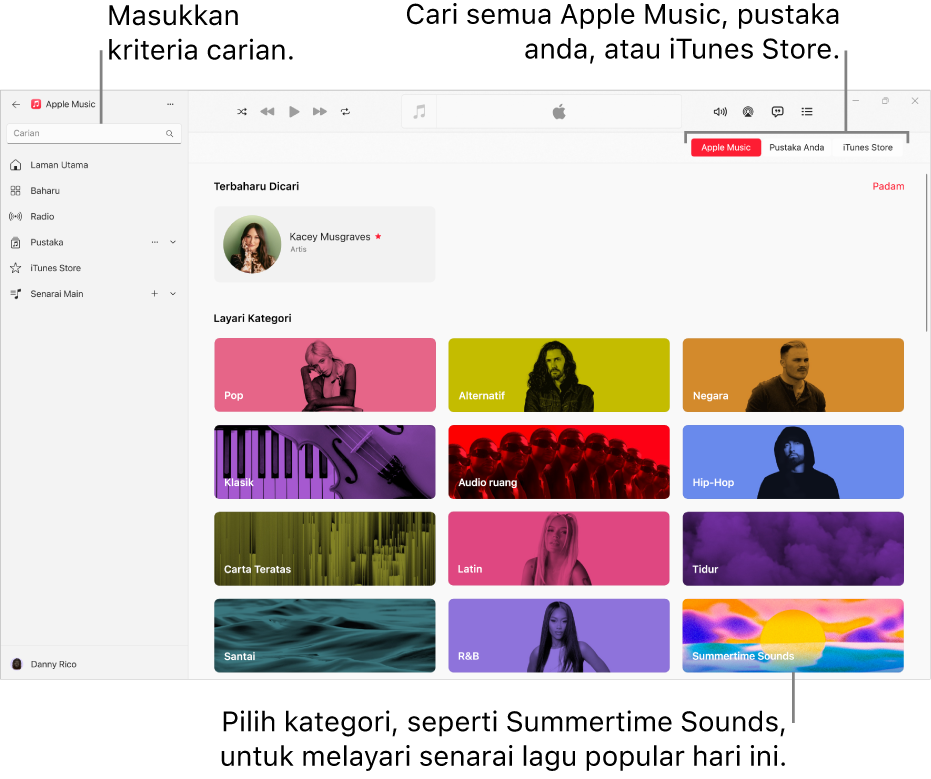Open Baharu in the sidebar
The height and width of the screenshot is (779, 931).
tap(94, 191)
